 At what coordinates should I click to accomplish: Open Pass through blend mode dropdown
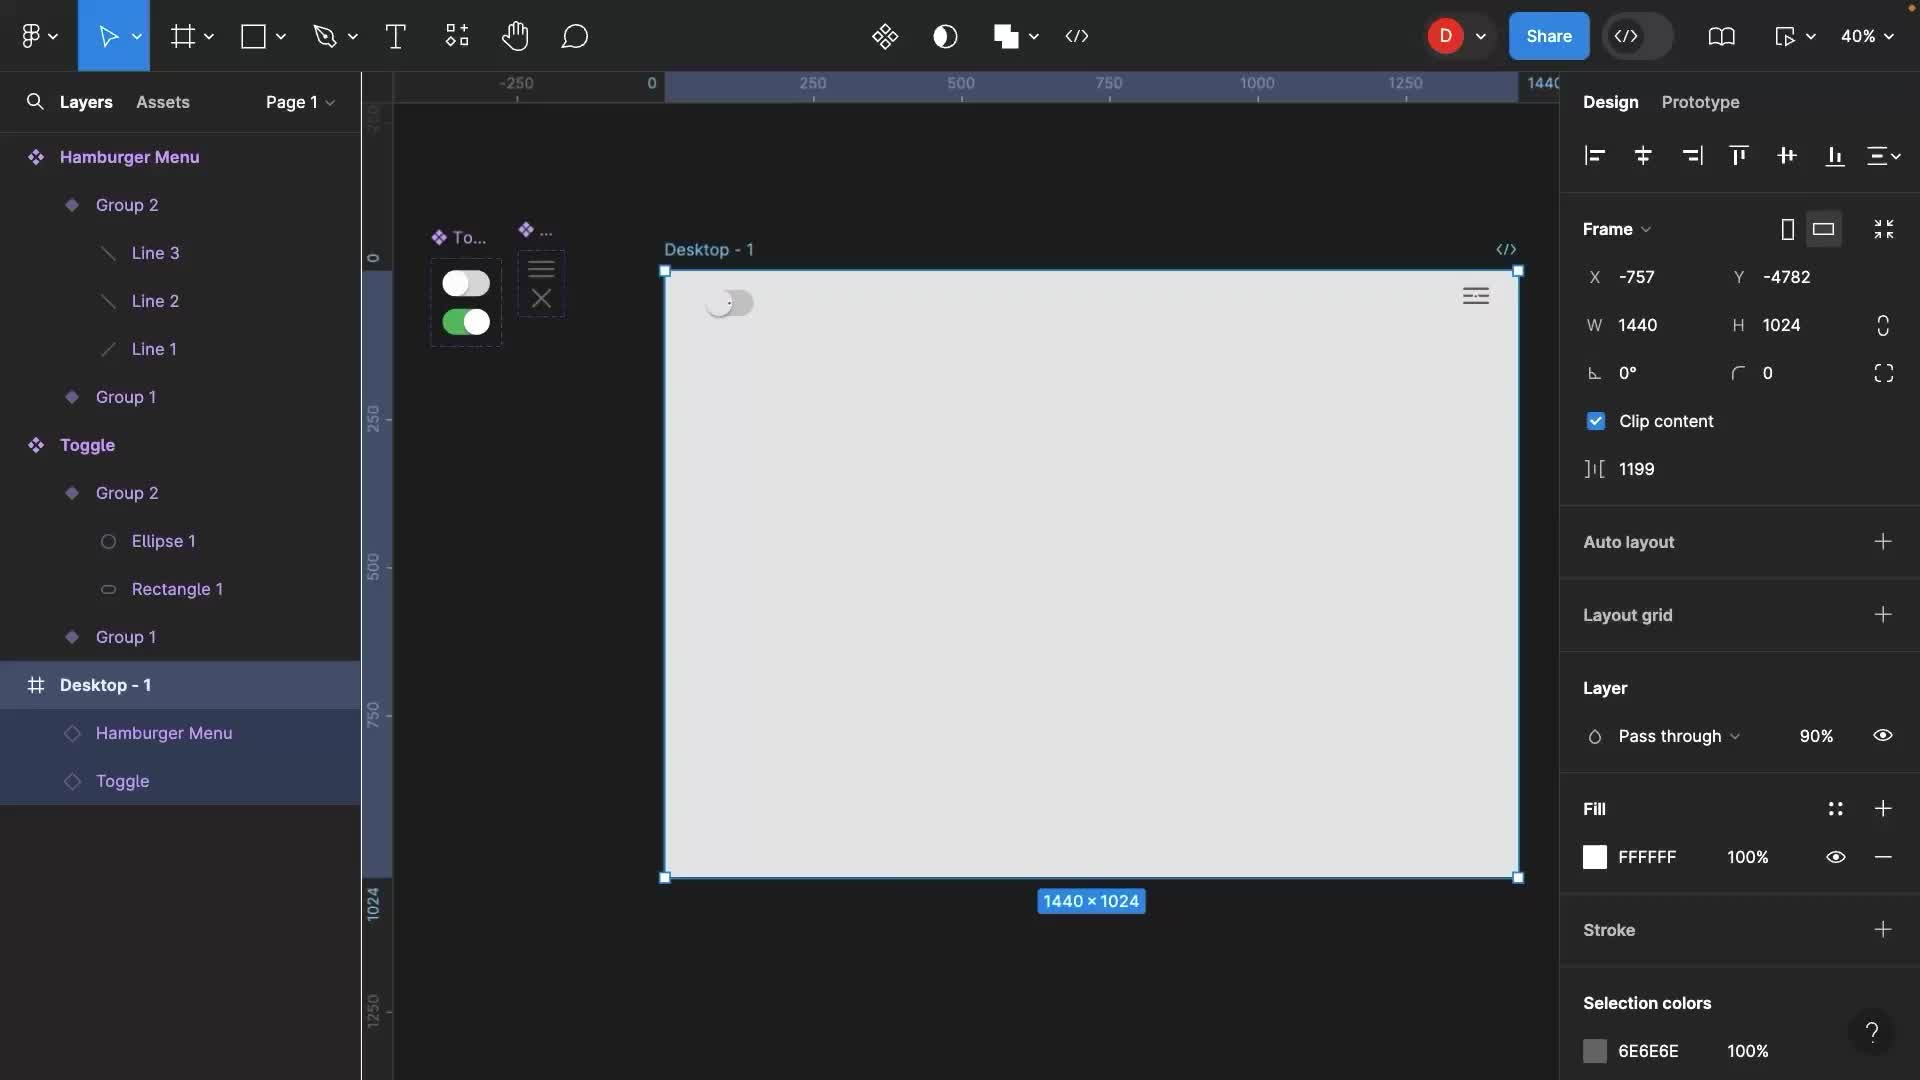1679,736
